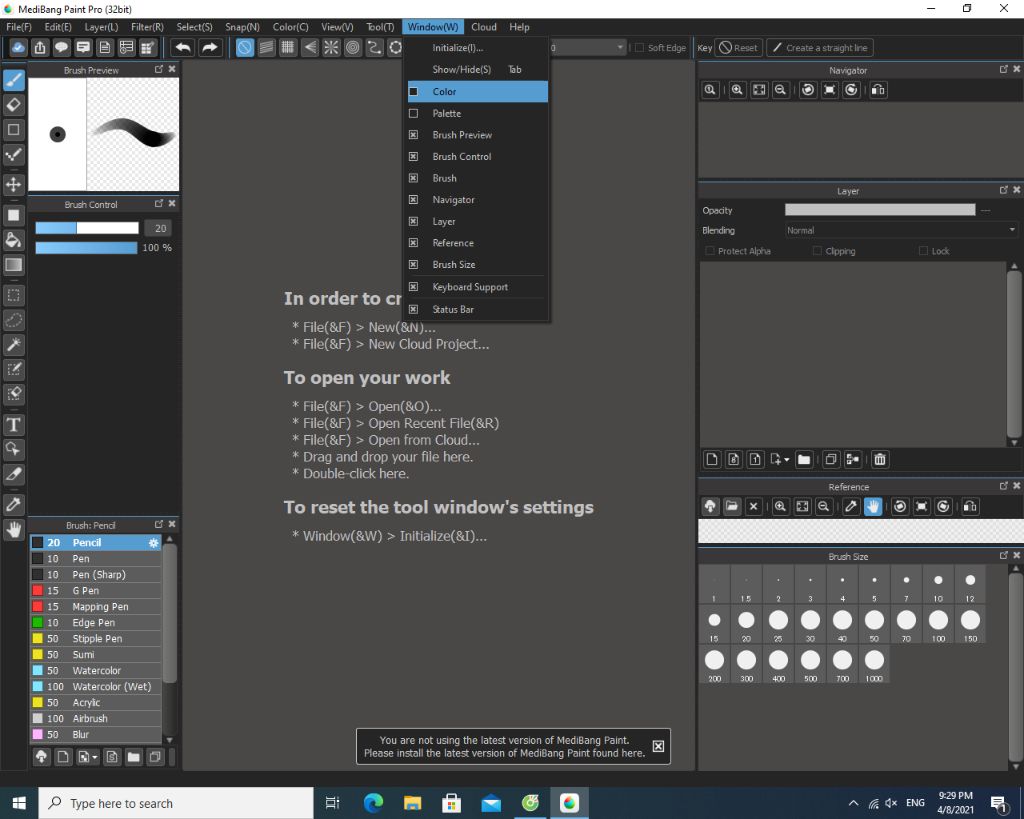Open the Blending mode dropdown

pyautogui.click(x=901, y=231)
